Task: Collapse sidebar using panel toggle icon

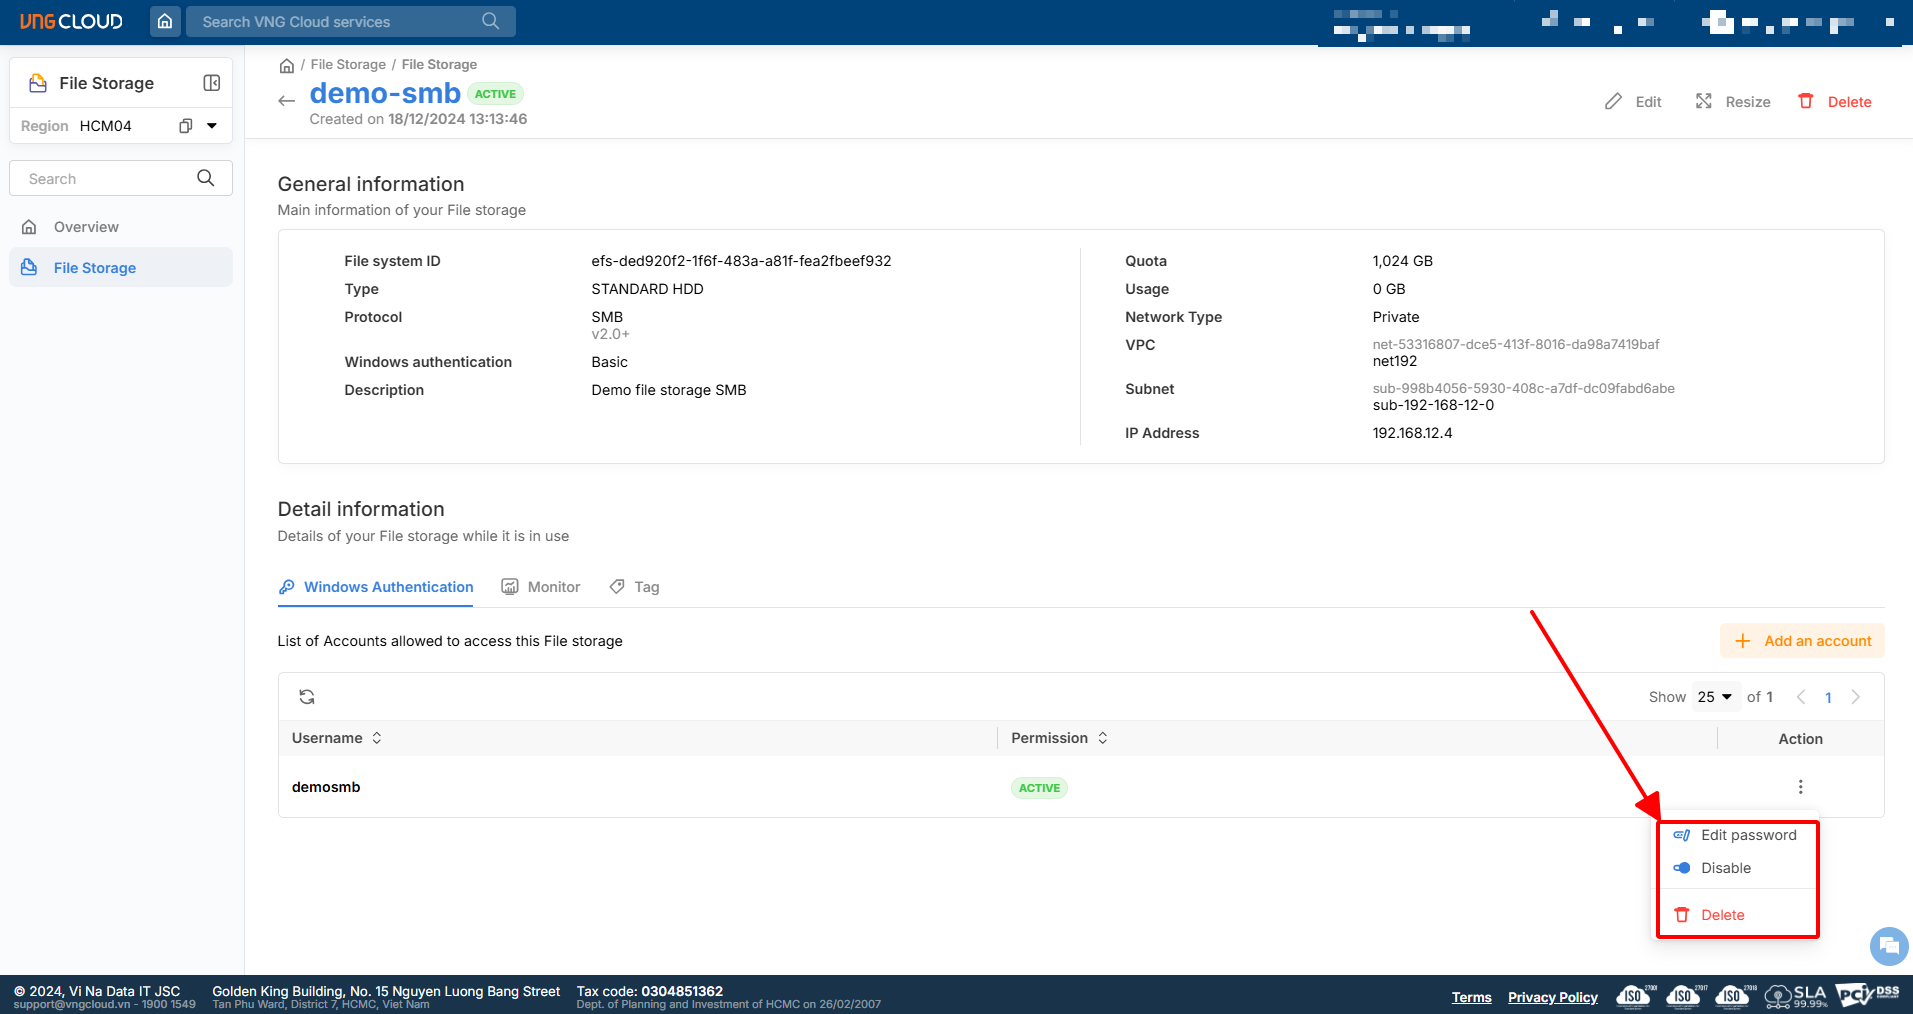Action: [212, 83]
